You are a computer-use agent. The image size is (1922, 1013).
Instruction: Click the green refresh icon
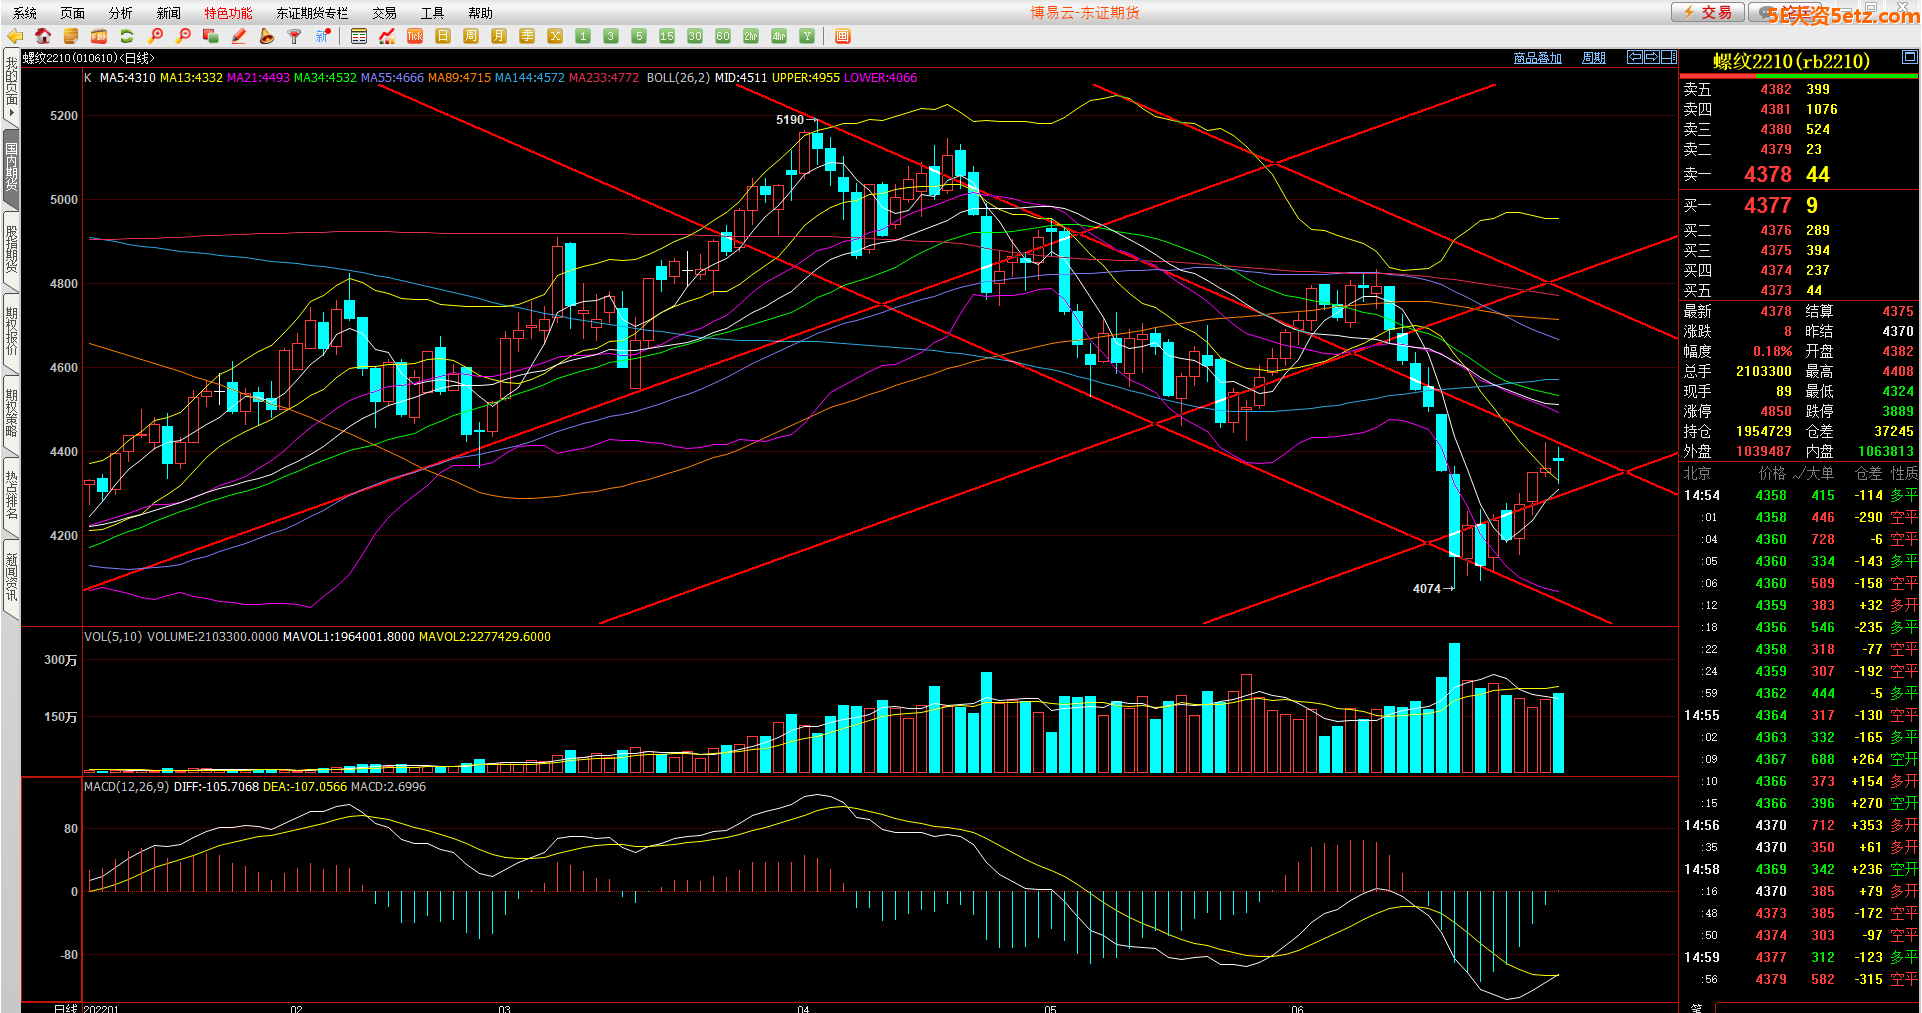pos(127,36)
